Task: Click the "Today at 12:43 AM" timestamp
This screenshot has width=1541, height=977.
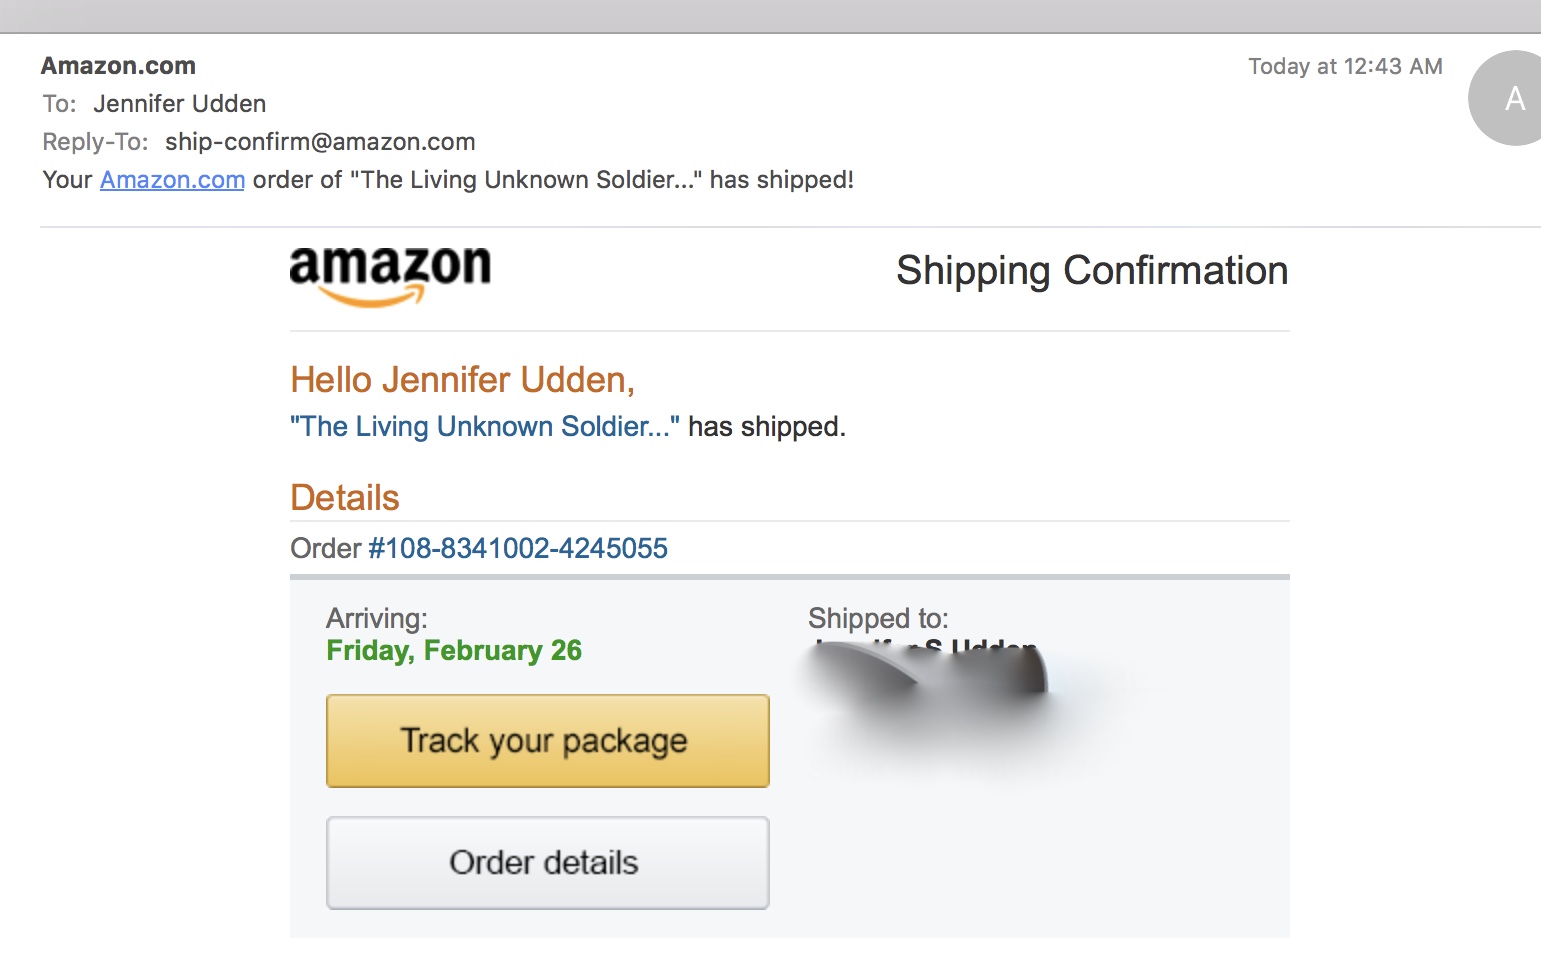Action: pos(1344,67)
